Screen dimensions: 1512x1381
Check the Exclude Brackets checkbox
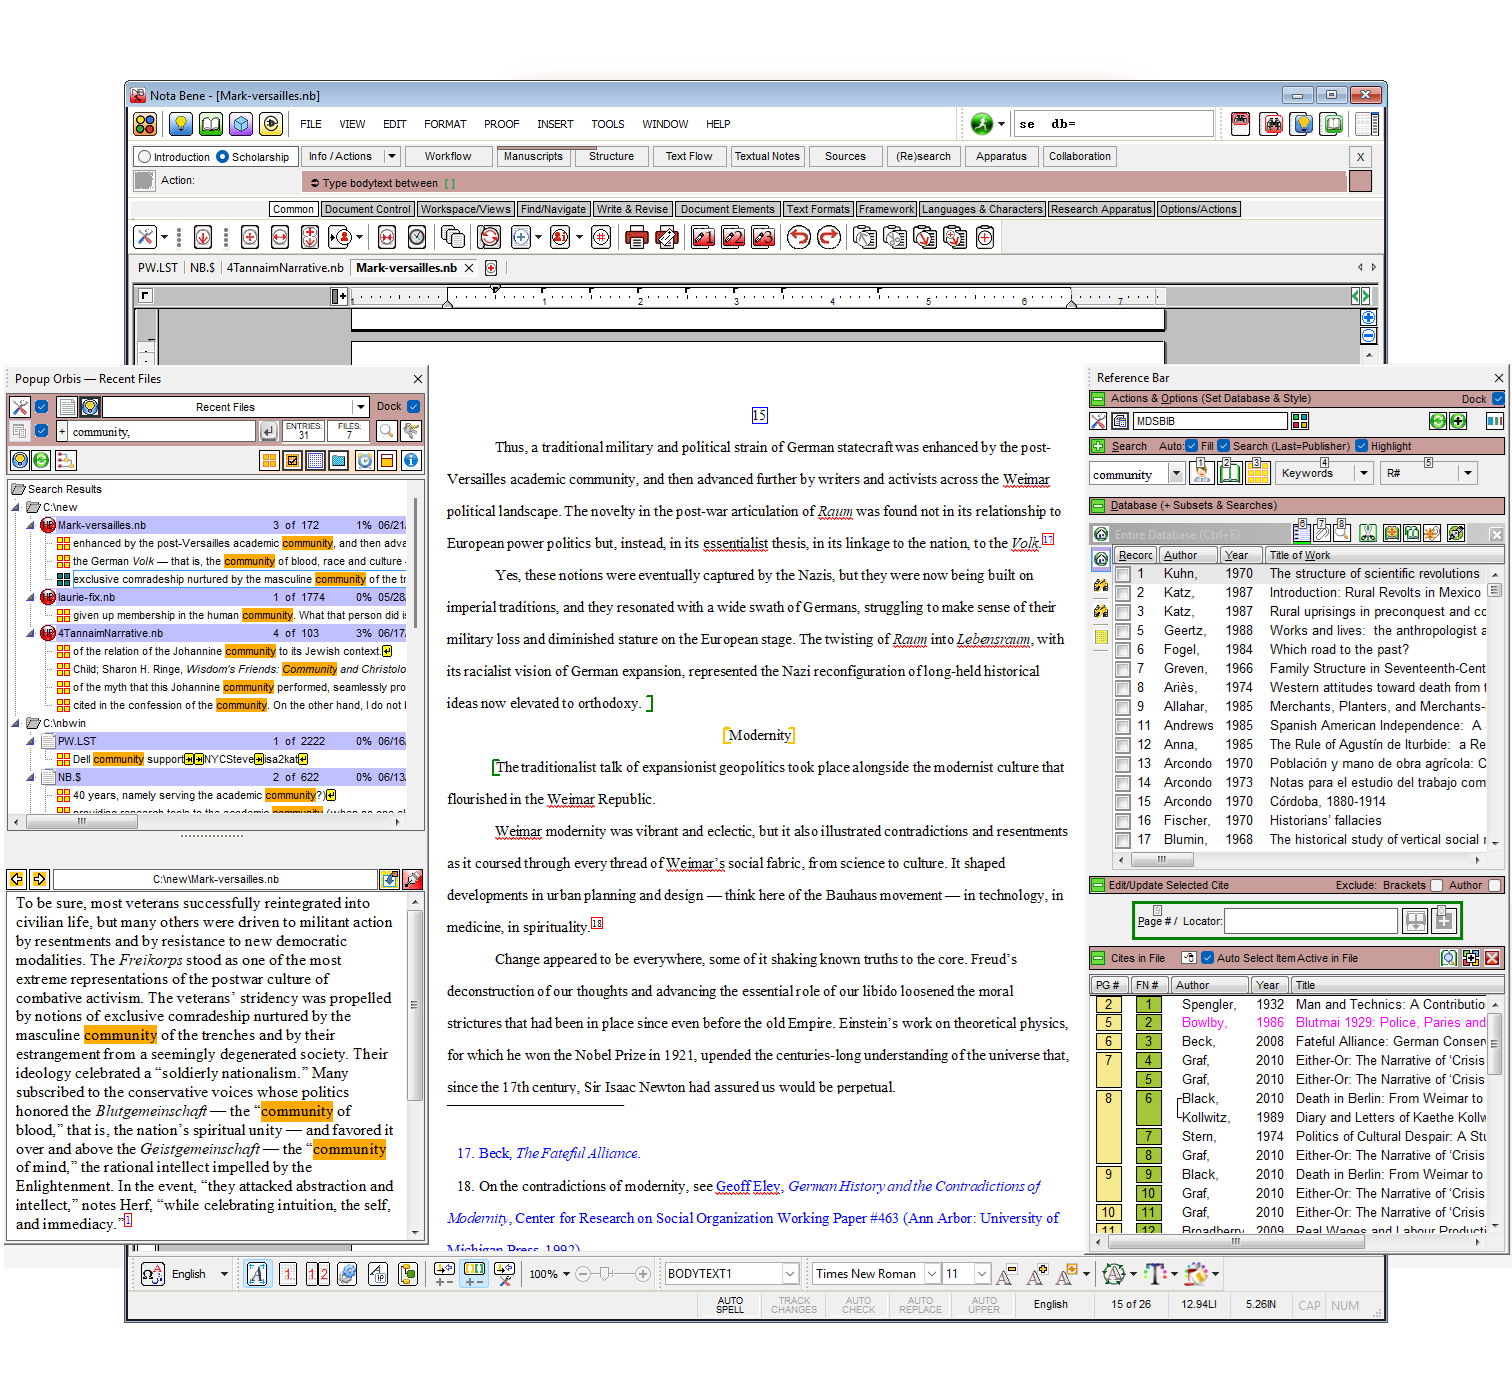1437,885
